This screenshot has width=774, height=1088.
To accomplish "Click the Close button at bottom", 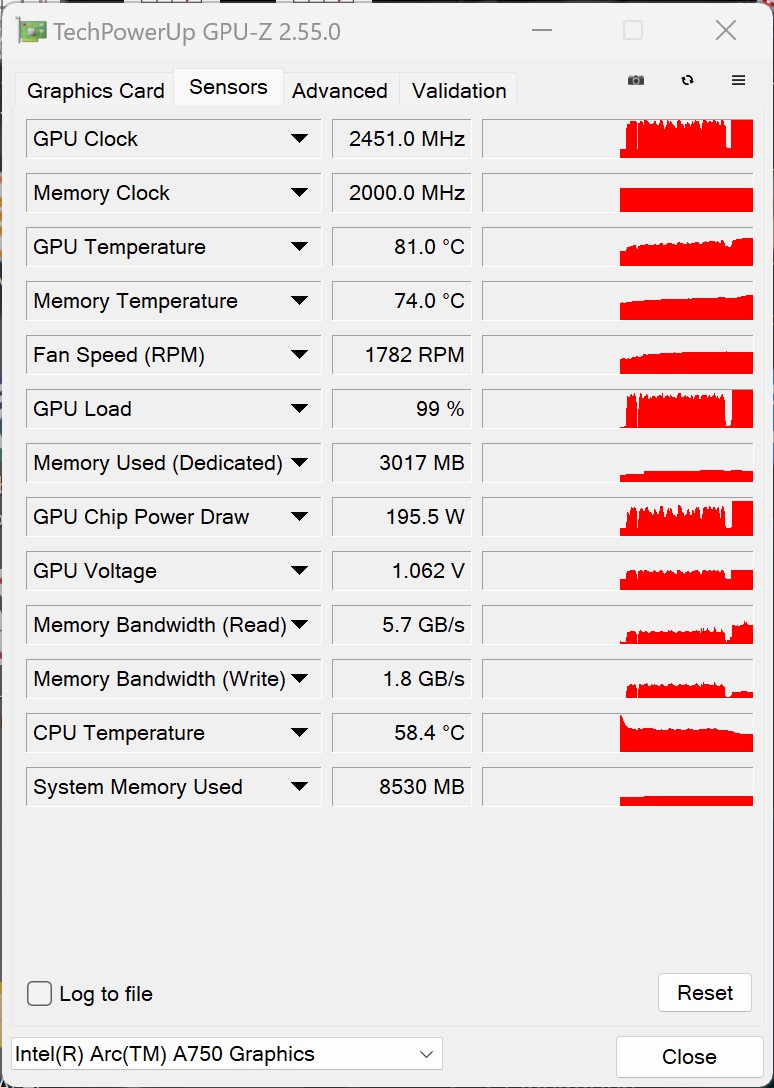I will (x=689, y=1057).
